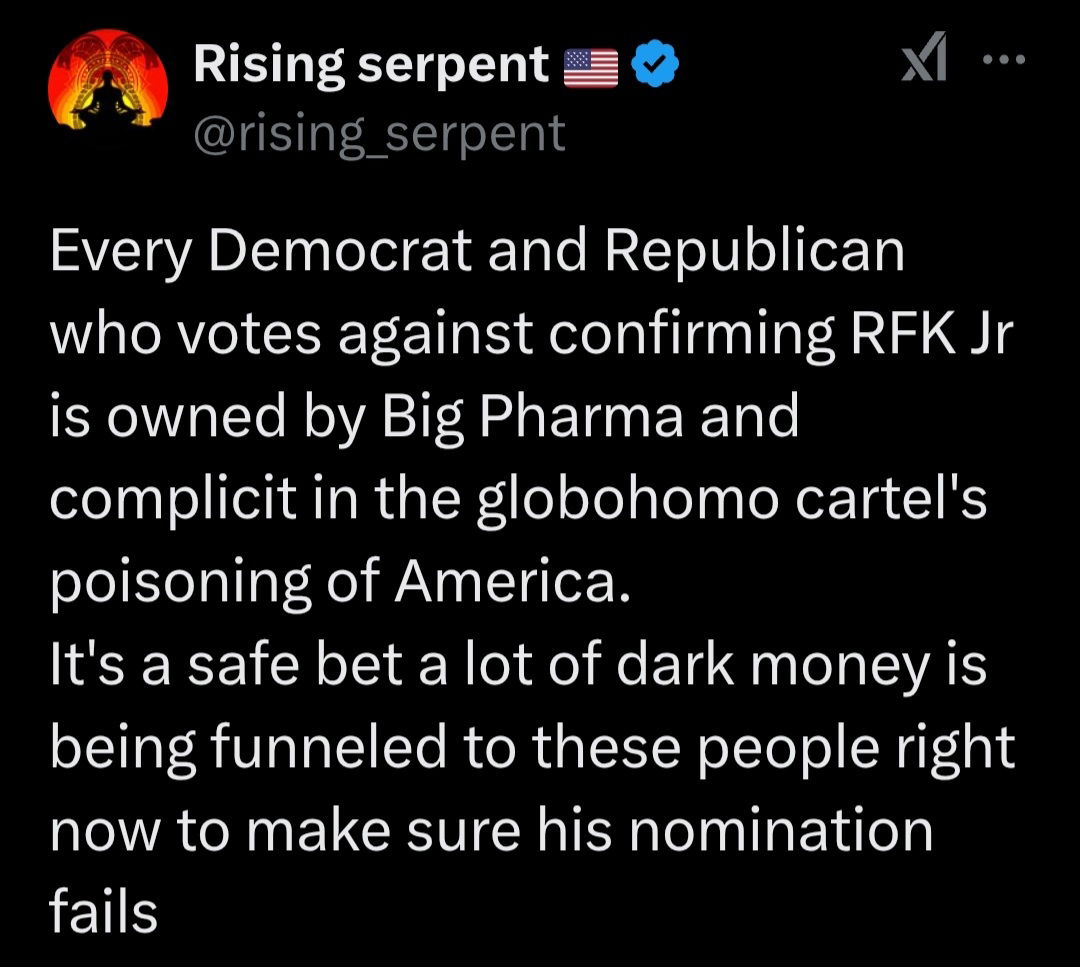Image resolution: width=1080 pixels, height=967 pixels.
Task: Click the final word "fails"
Action: click(103, 912)
